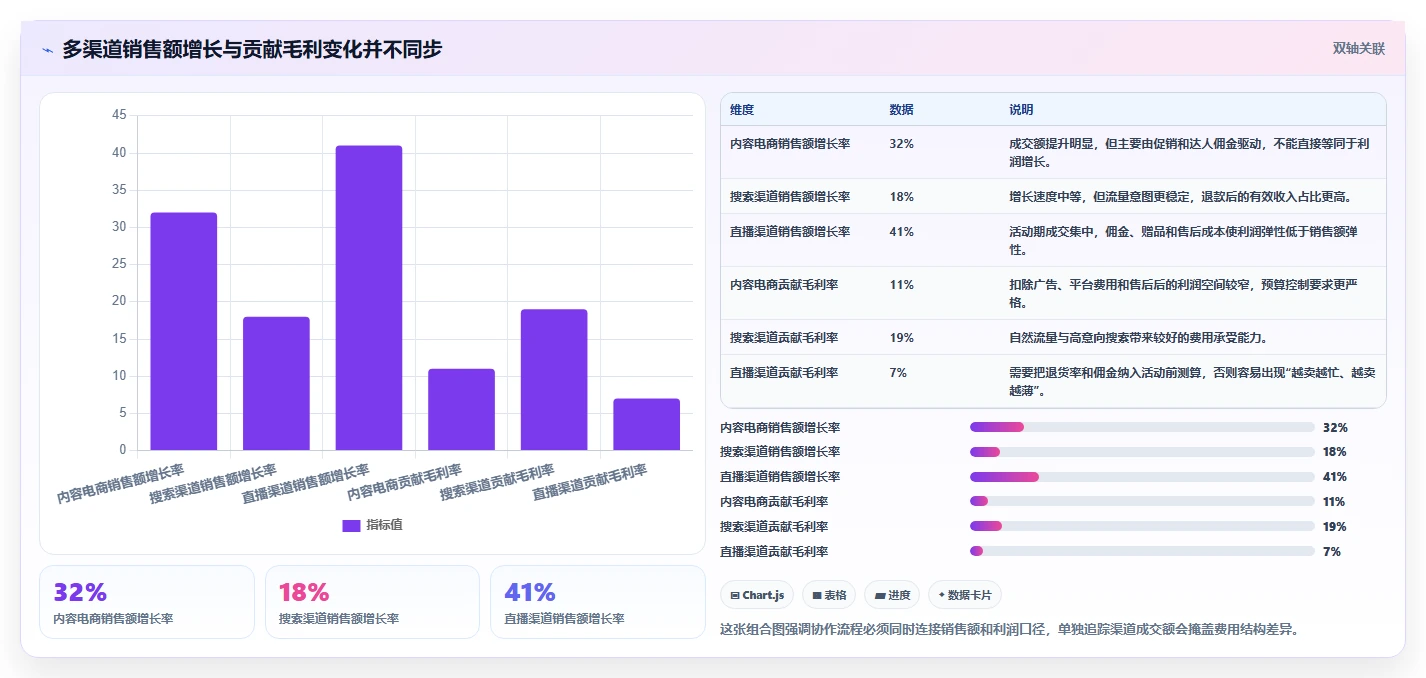Click the 双轴关联 label in header

point(1358,49)
